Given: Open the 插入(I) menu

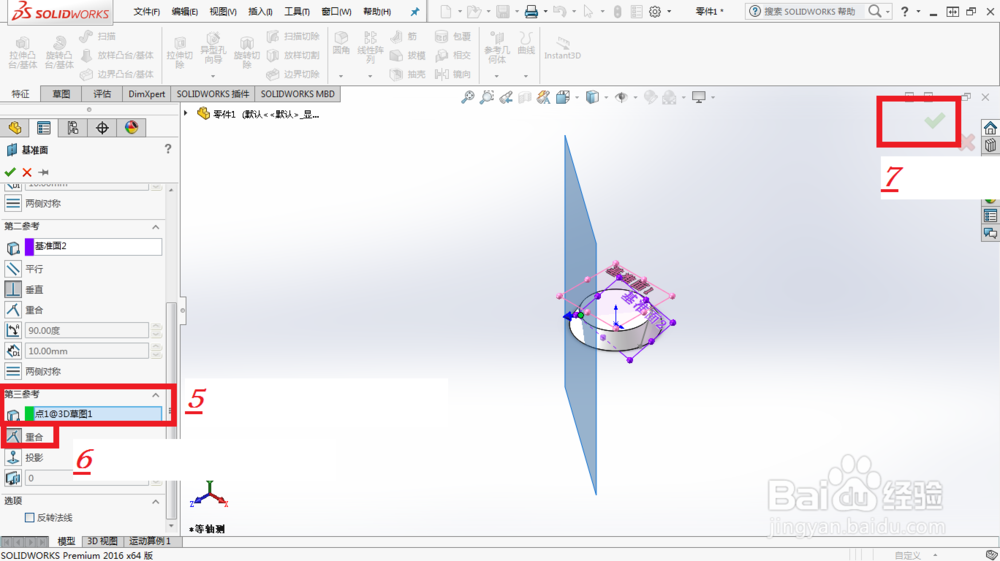Looking at the screenshot, I should (x=260, y=11).
